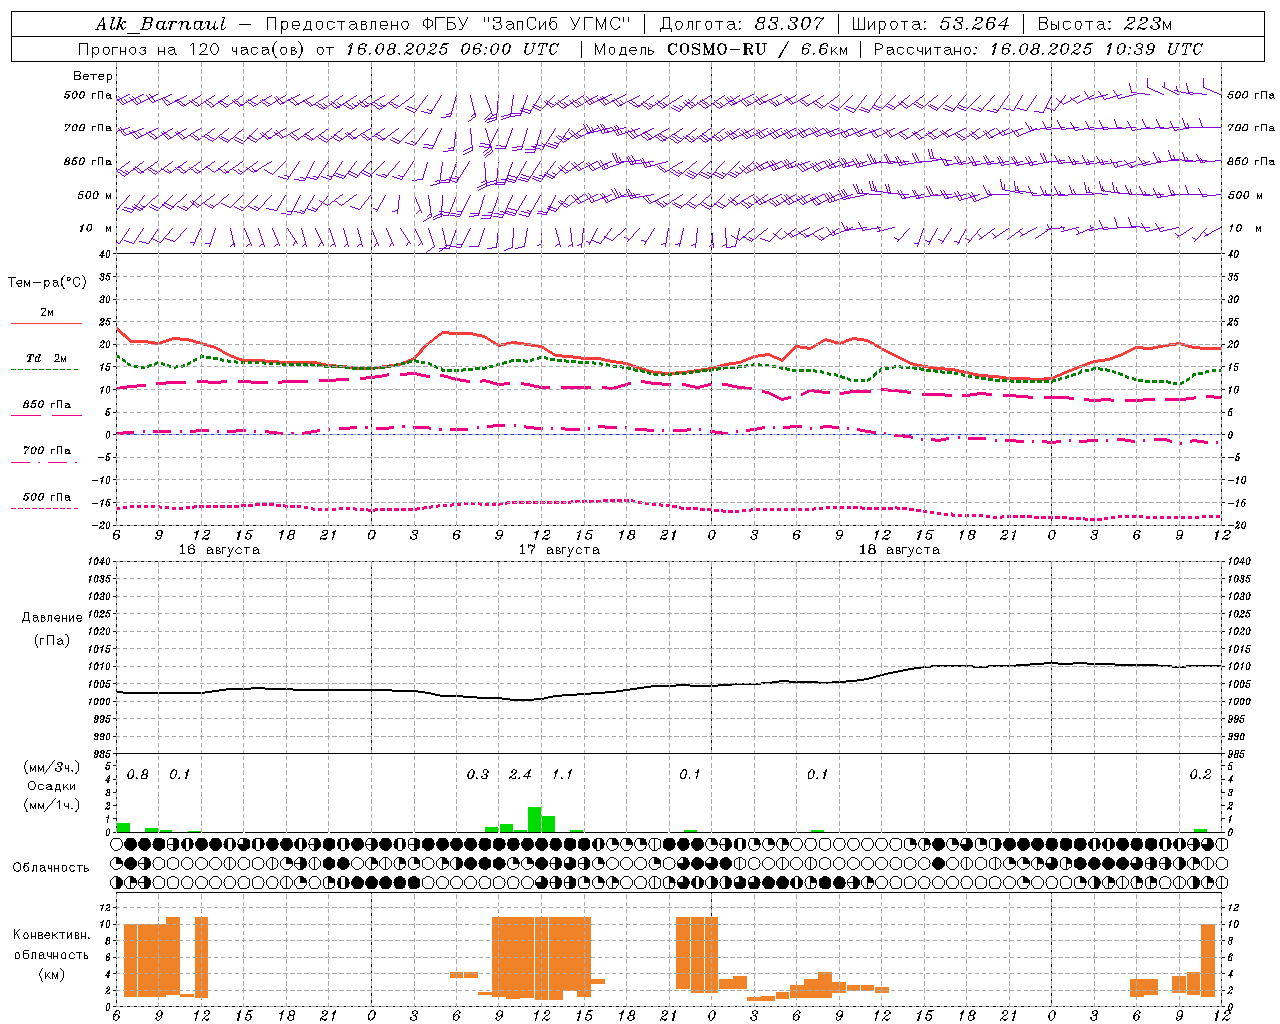
Task: Click the precipitation value '0.2'
Action: click(x=1200, y=775)
